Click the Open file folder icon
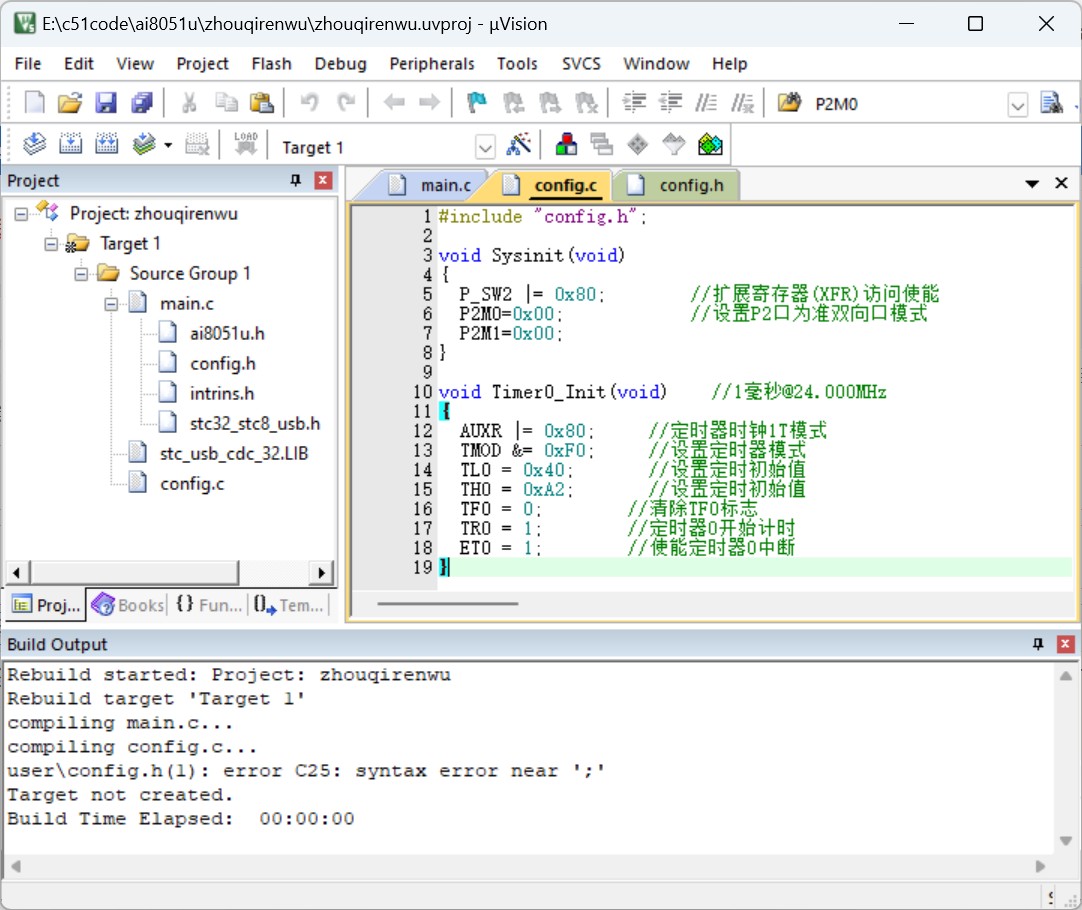Image resolution: width=1082 pixels, height=910 pixels. 70,103
